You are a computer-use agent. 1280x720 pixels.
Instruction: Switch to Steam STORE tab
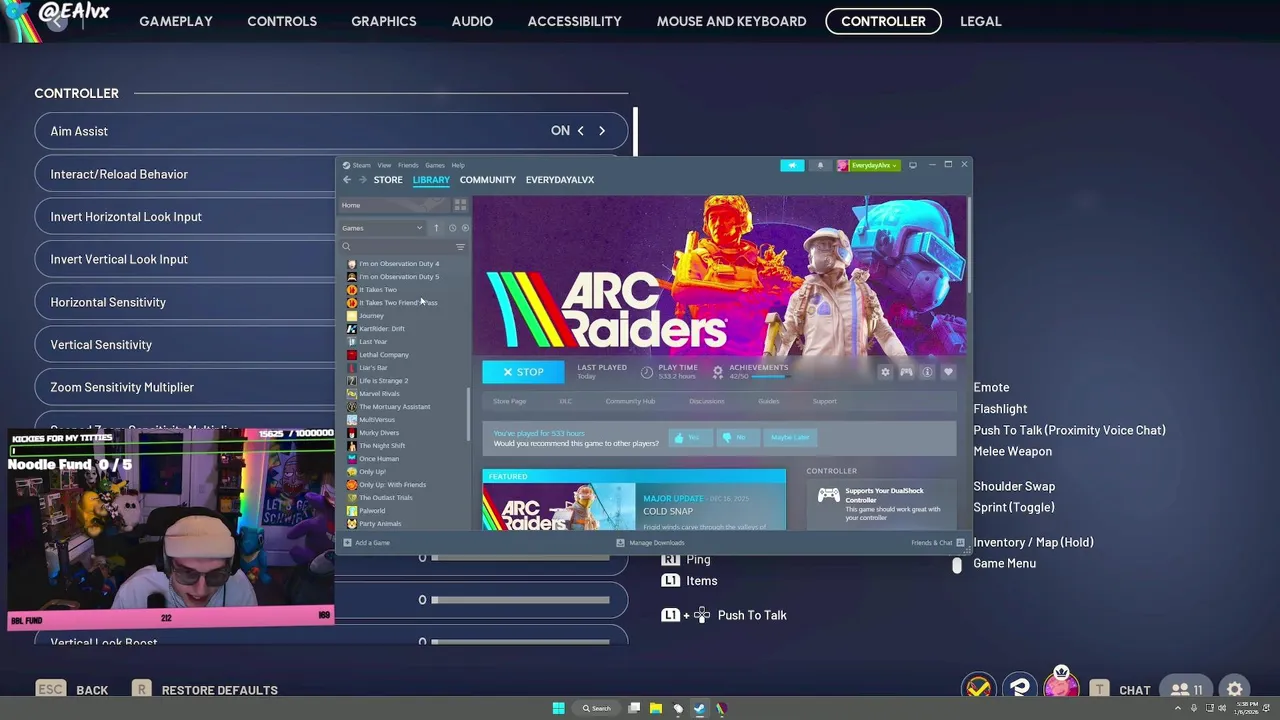pos(388,180)
